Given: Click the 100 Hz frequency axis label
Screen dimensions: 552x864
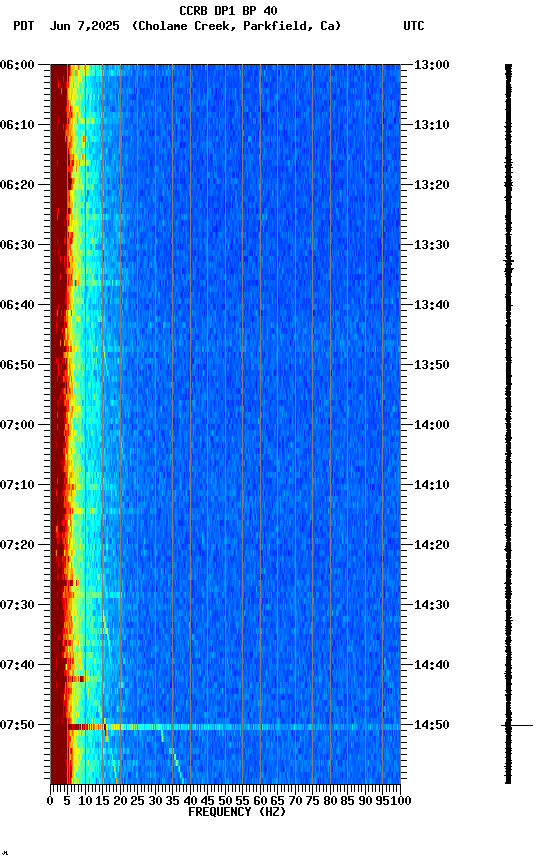Looking at the screenshot, I should 401,801.
